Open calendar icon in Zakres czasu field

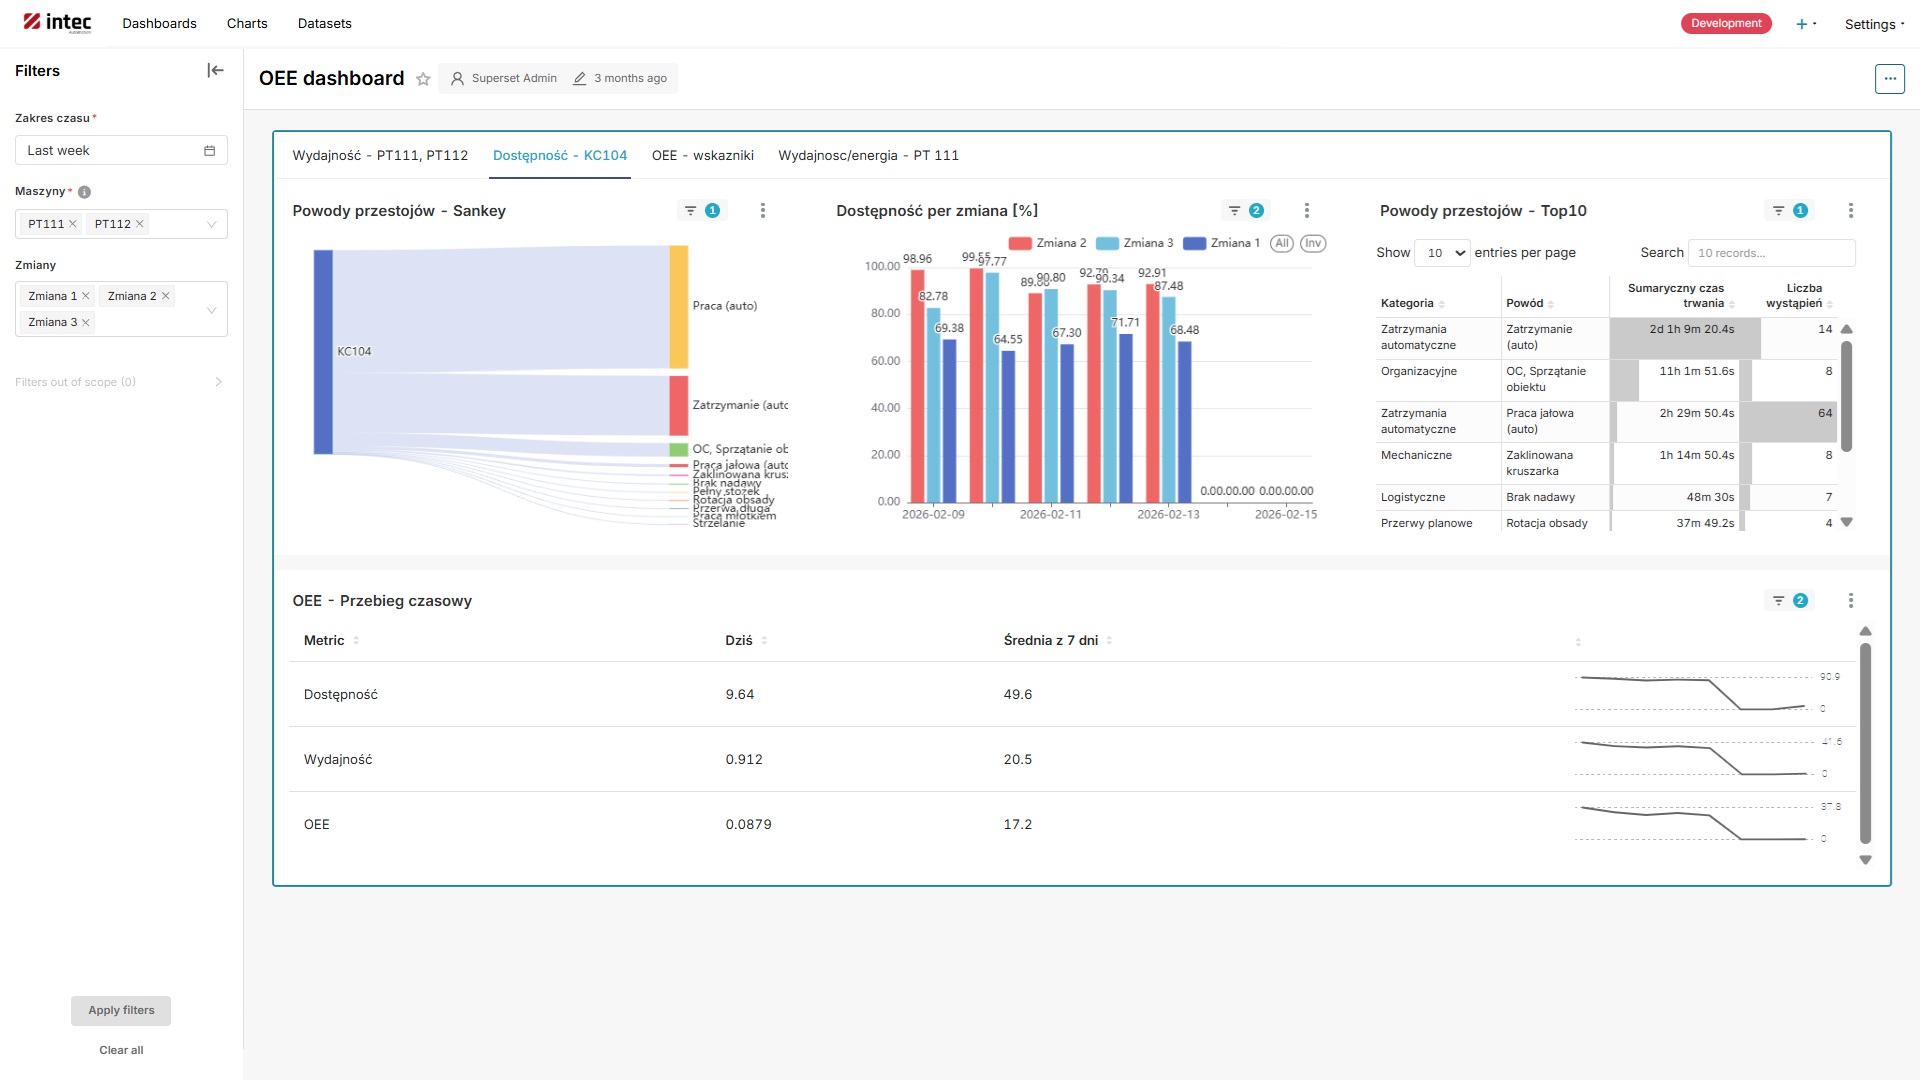(210, 151)
